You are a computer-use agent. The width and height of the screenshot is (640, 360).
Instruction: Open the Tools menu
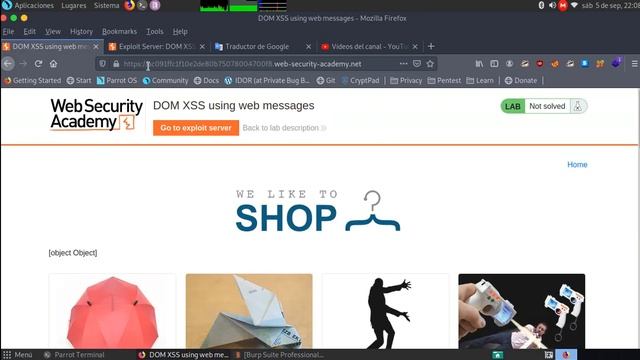click(x=155, y=31)
